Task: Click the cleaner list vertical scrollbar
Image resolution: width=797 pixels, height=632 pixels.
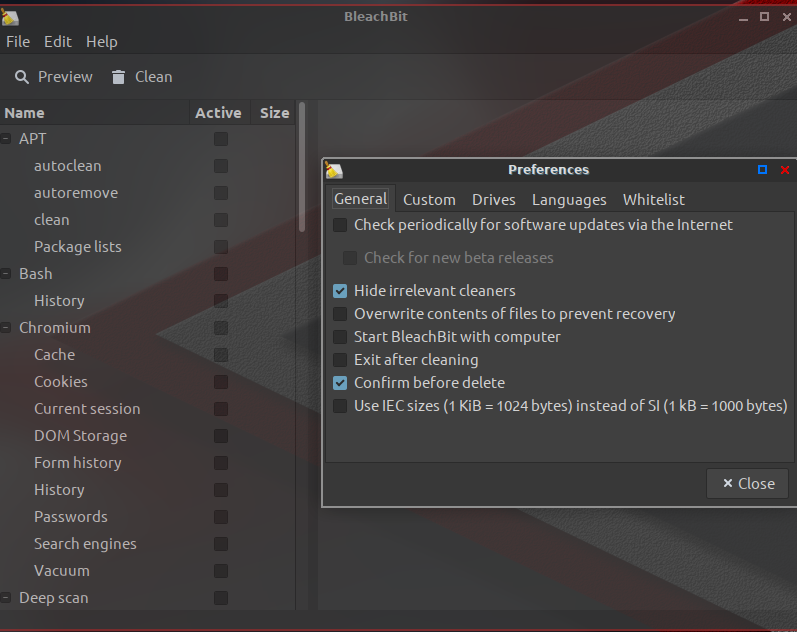Action: (302, 167)
